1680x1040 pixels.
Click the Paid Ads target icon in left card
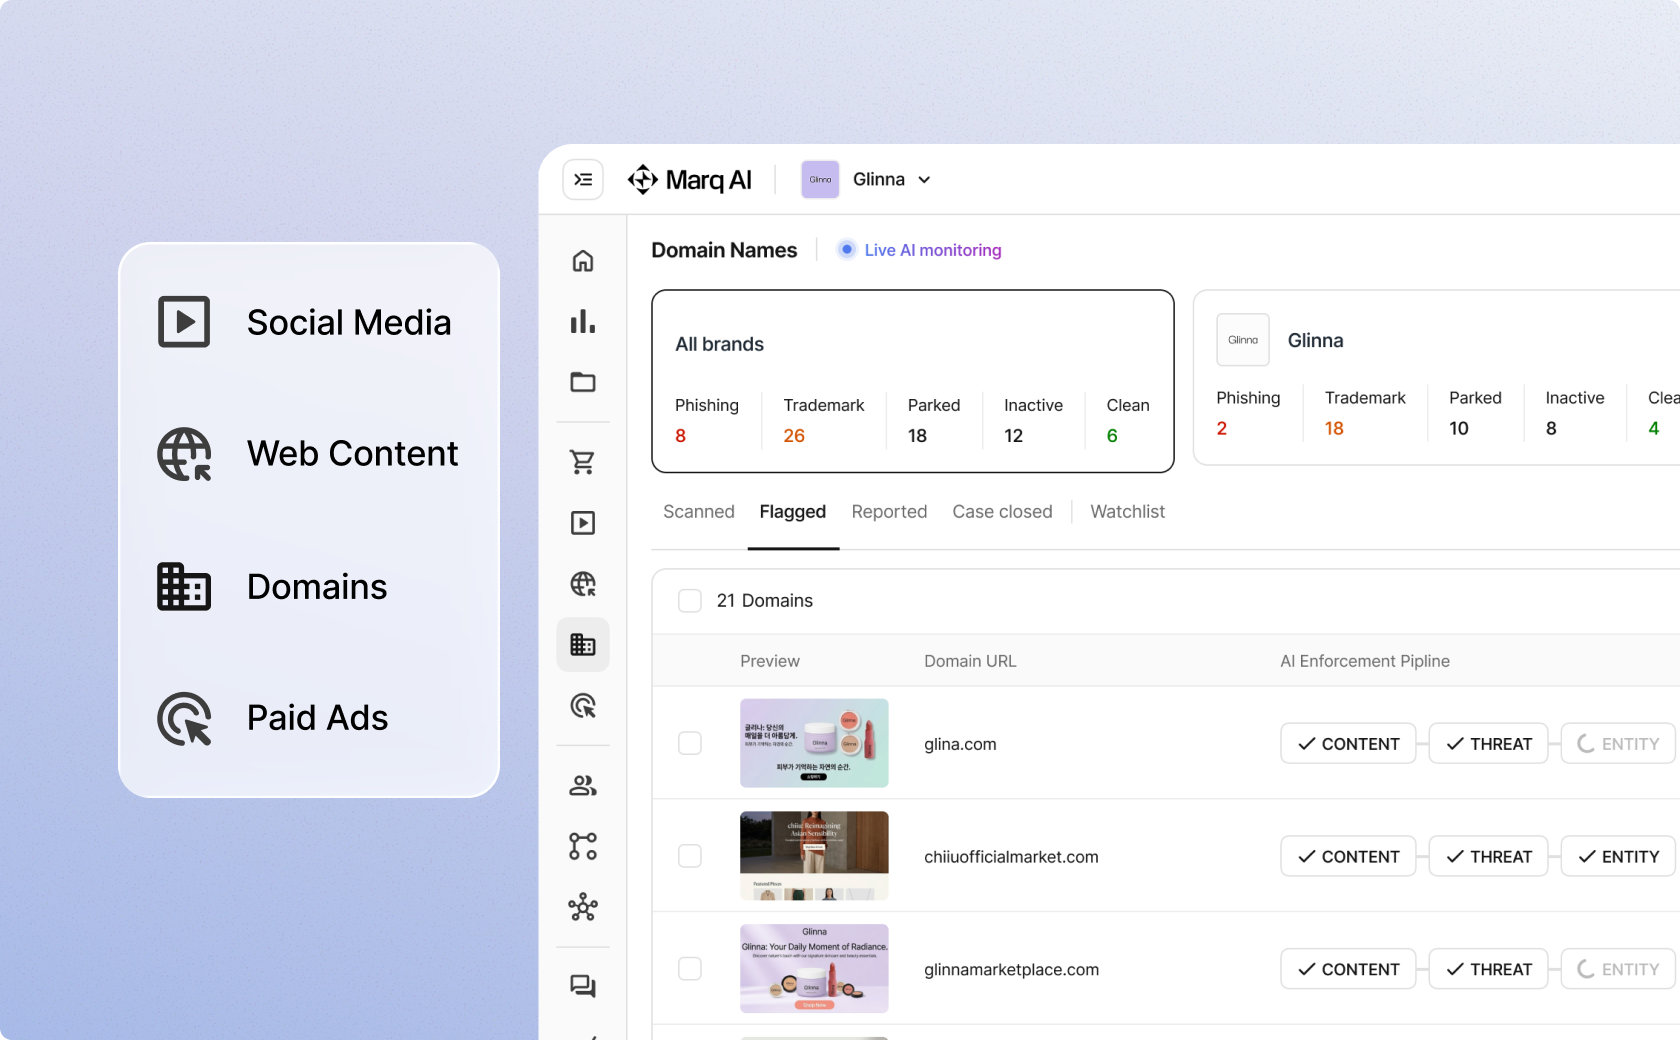tap(184, 718)
